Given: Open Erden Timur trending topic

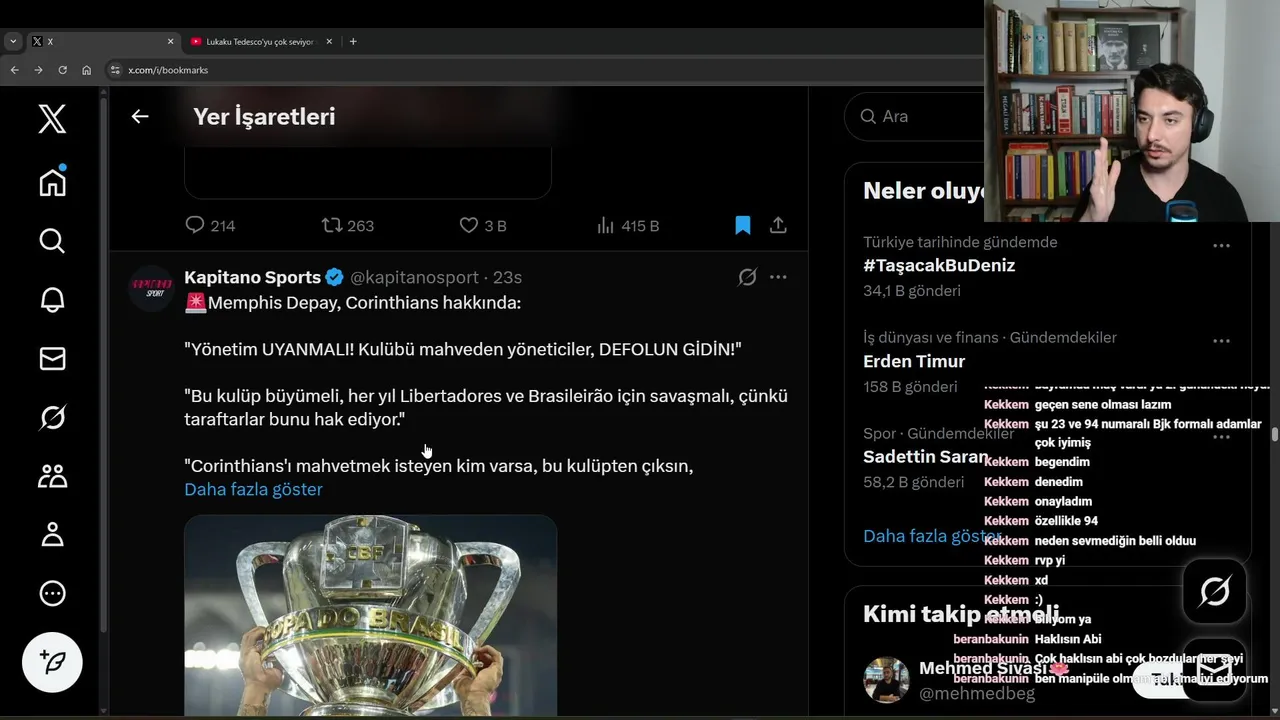Looking at the screenshot, I should click(x=914, y=361).
